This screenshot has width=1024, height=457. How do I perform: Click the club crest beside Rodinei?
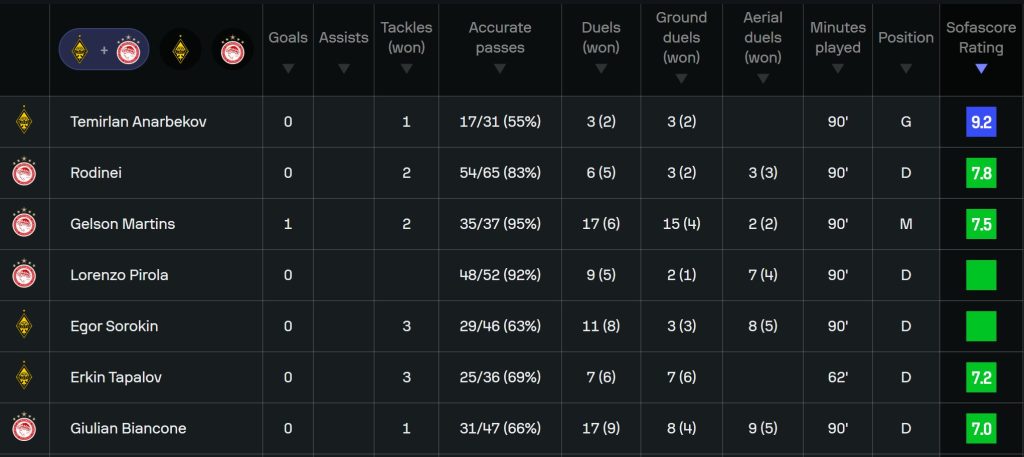[x=24, y=173]
